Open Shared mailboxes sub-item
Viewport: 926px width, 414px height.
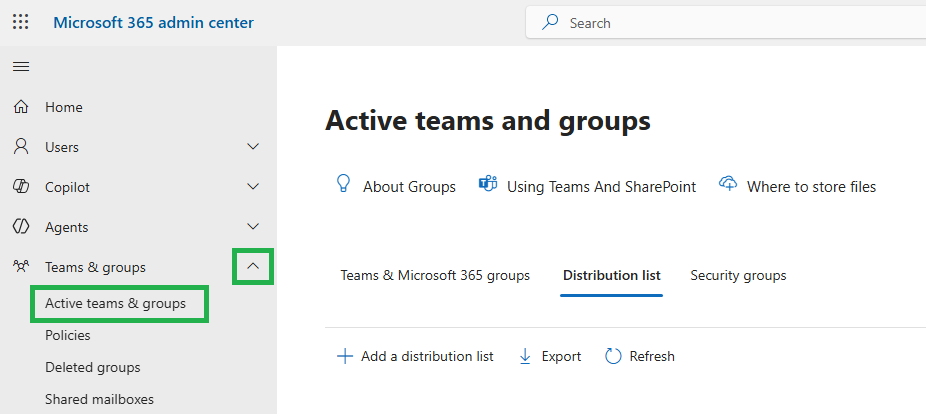(x=99, y=399)
